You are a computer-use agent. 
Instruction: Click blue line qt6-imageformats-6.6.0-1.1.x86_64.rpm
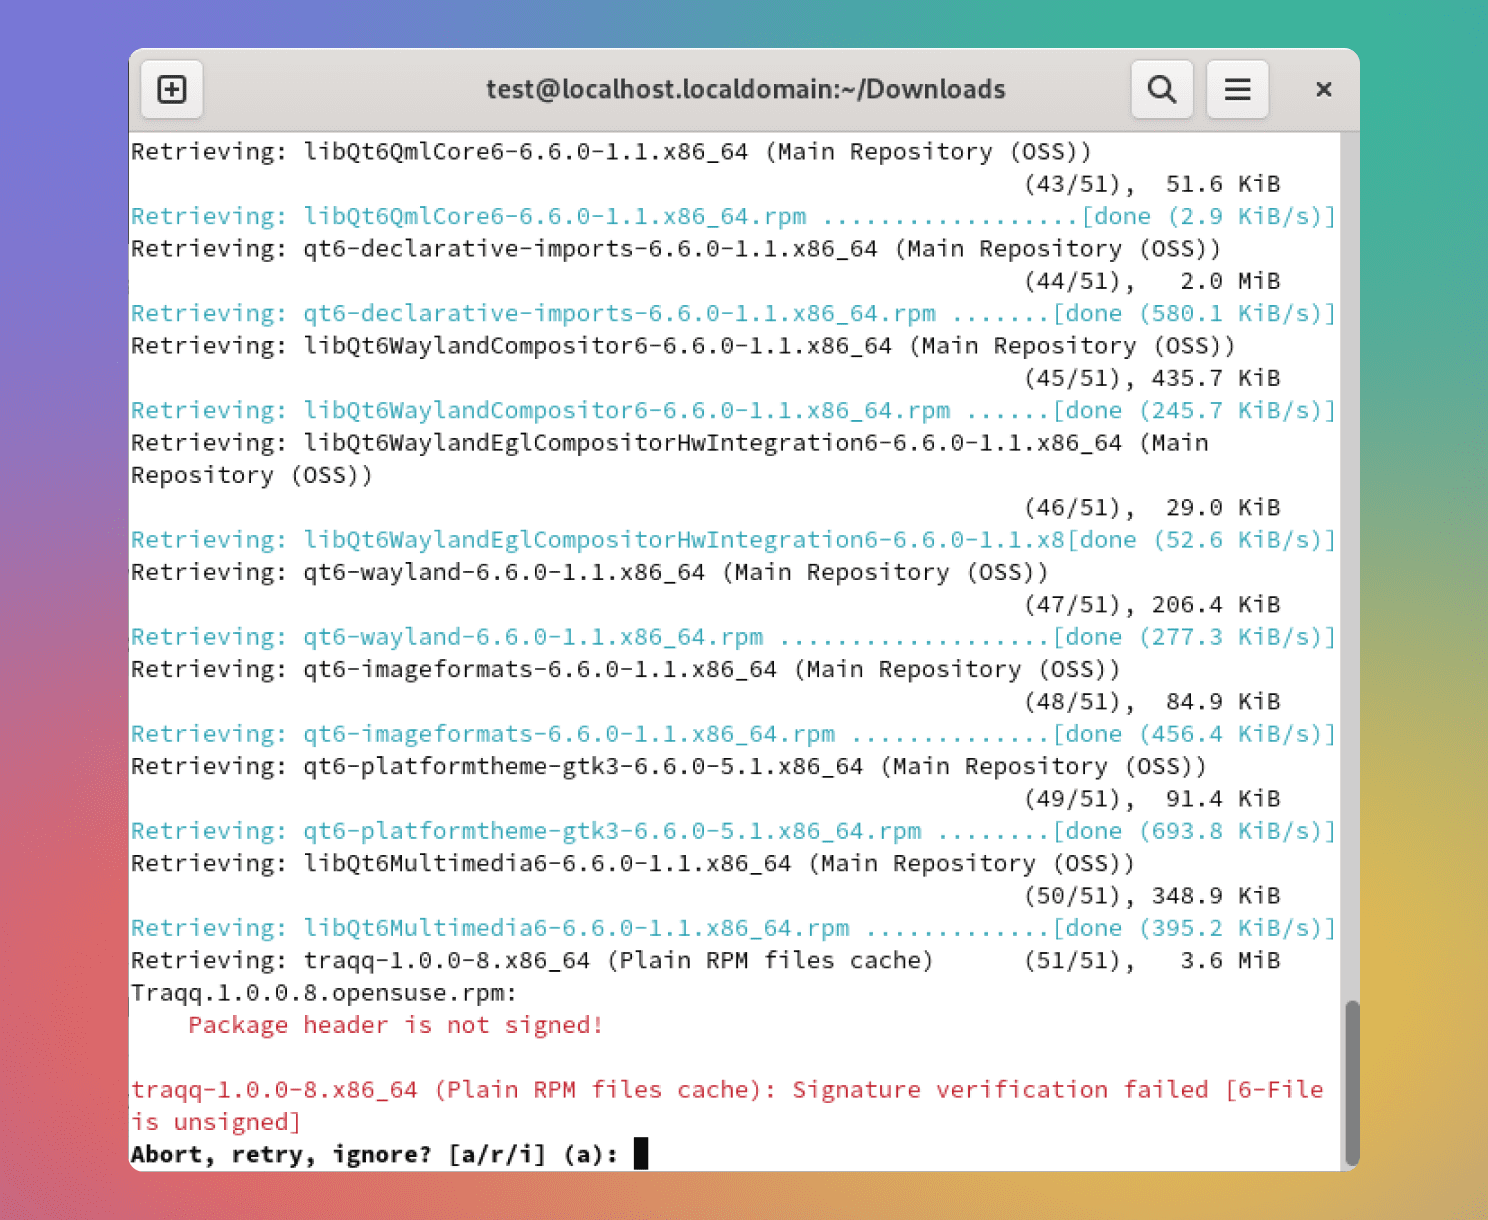[734, 734]
